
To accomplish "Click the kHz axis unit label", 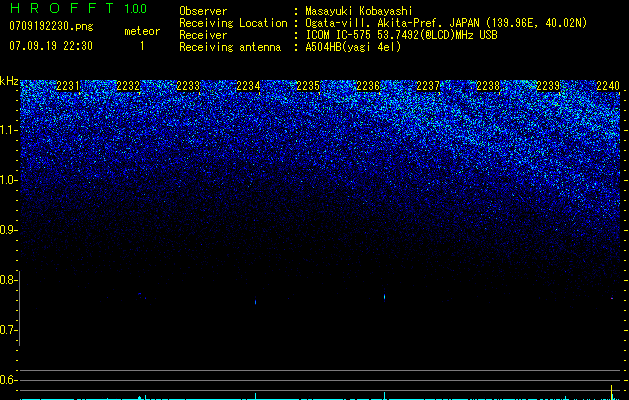I will (9, 81).
